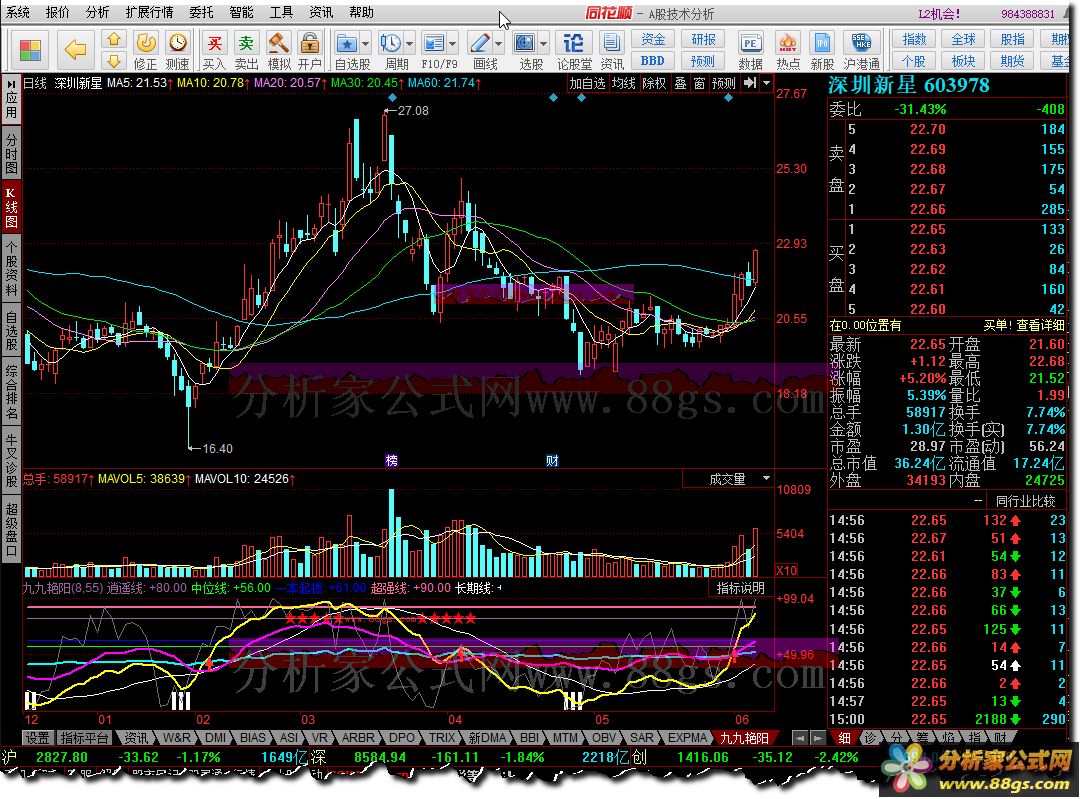Image resolution: width=1081 pixels, height=799 pixels.
Task: Click the 资金 button
Action: 653,39
